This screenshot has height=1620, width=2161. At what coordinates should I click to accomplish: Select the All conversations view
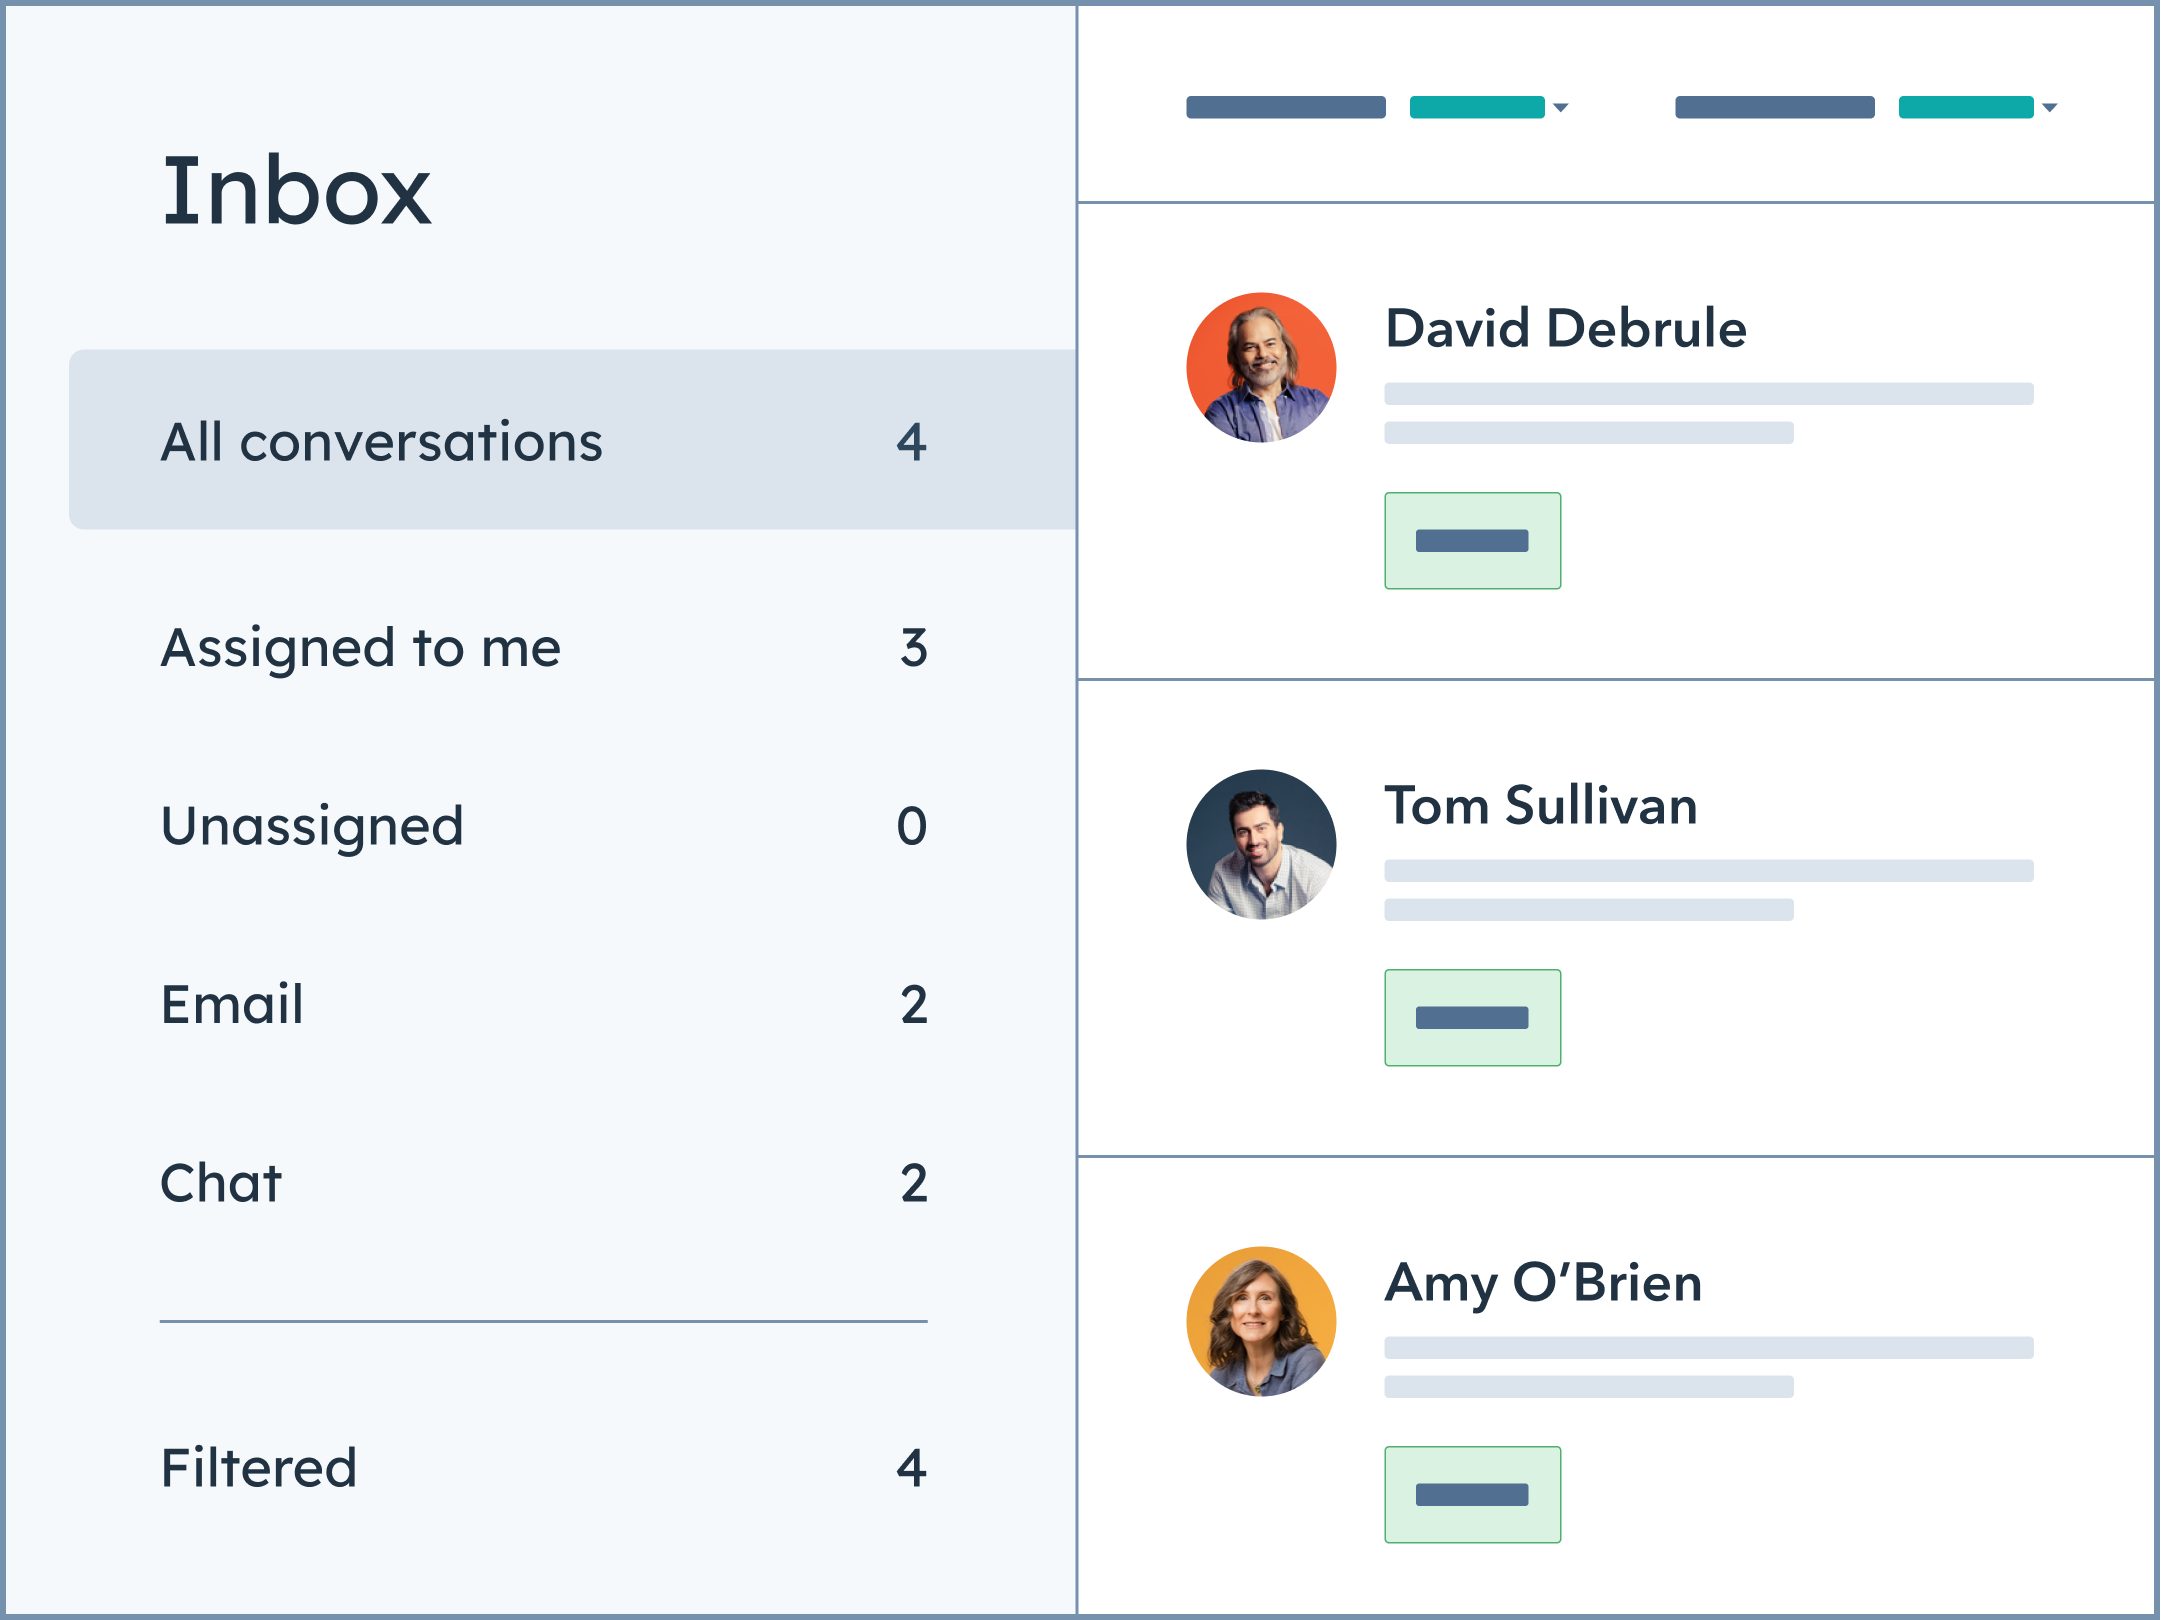[x=381, y=441]
